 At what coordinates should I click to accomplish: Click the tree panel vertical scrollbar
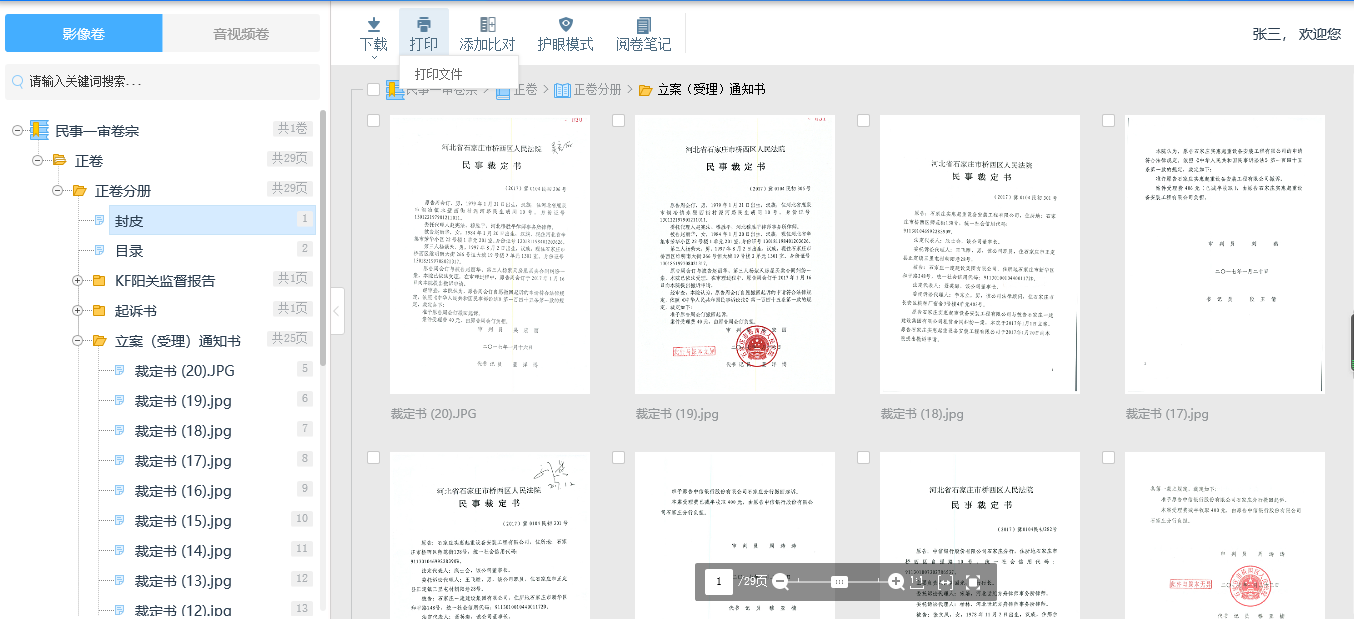323,240
